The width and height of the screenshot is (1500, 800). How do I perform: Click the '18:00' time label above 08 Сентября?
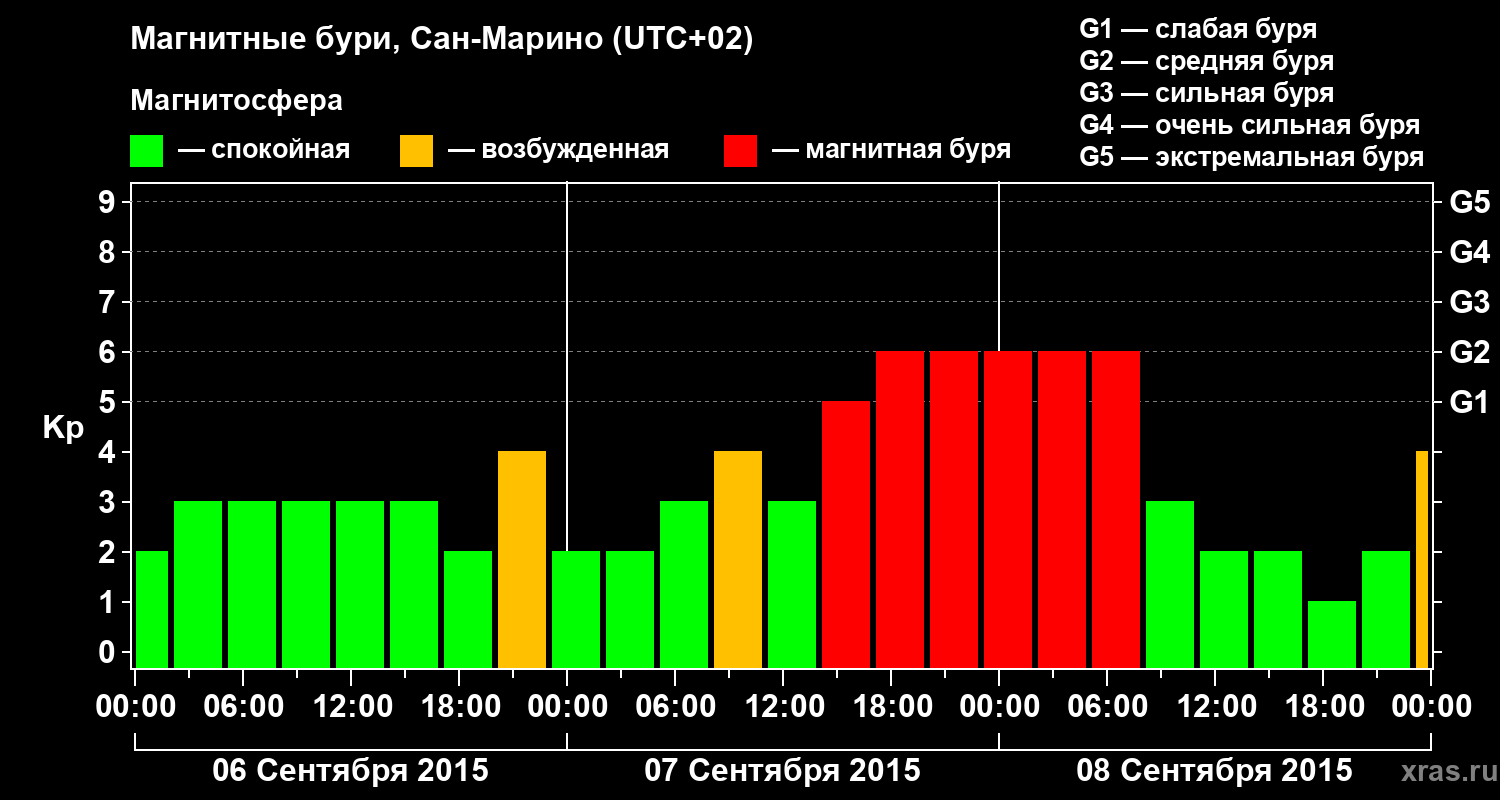tap(1323, 708)
